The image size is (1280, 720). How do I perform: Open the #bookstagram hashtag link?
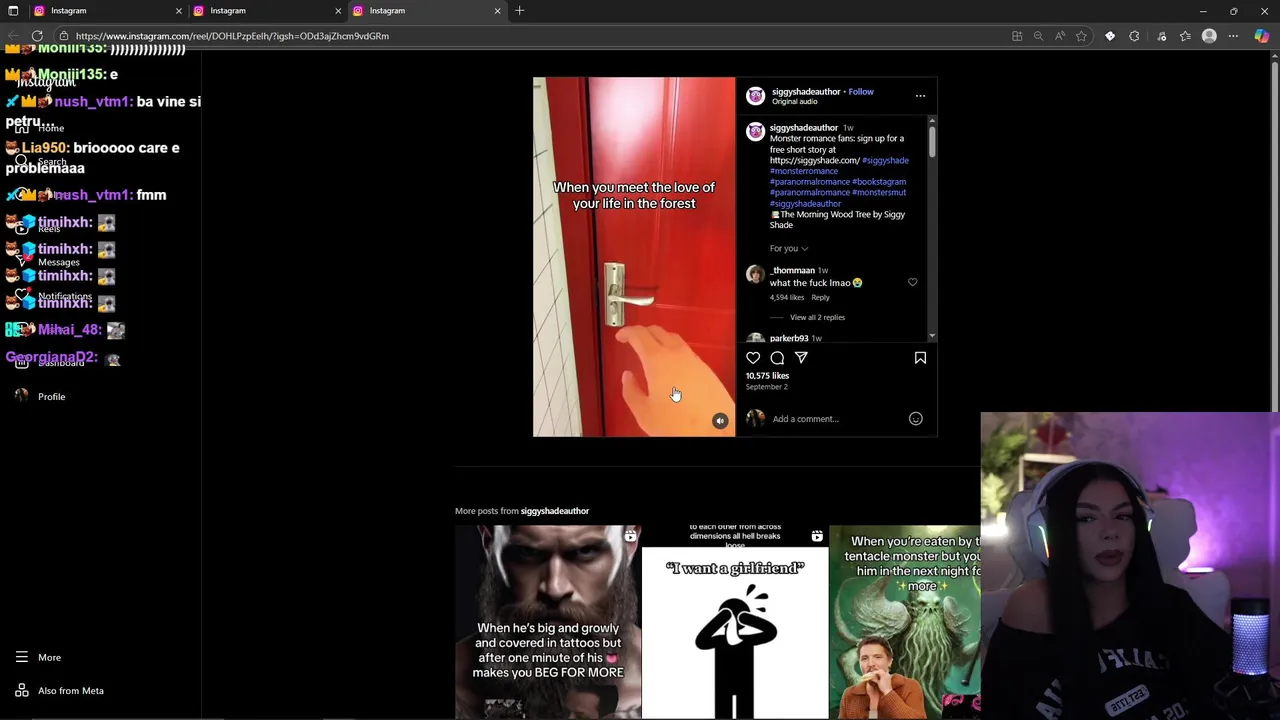tap(879, 182)
